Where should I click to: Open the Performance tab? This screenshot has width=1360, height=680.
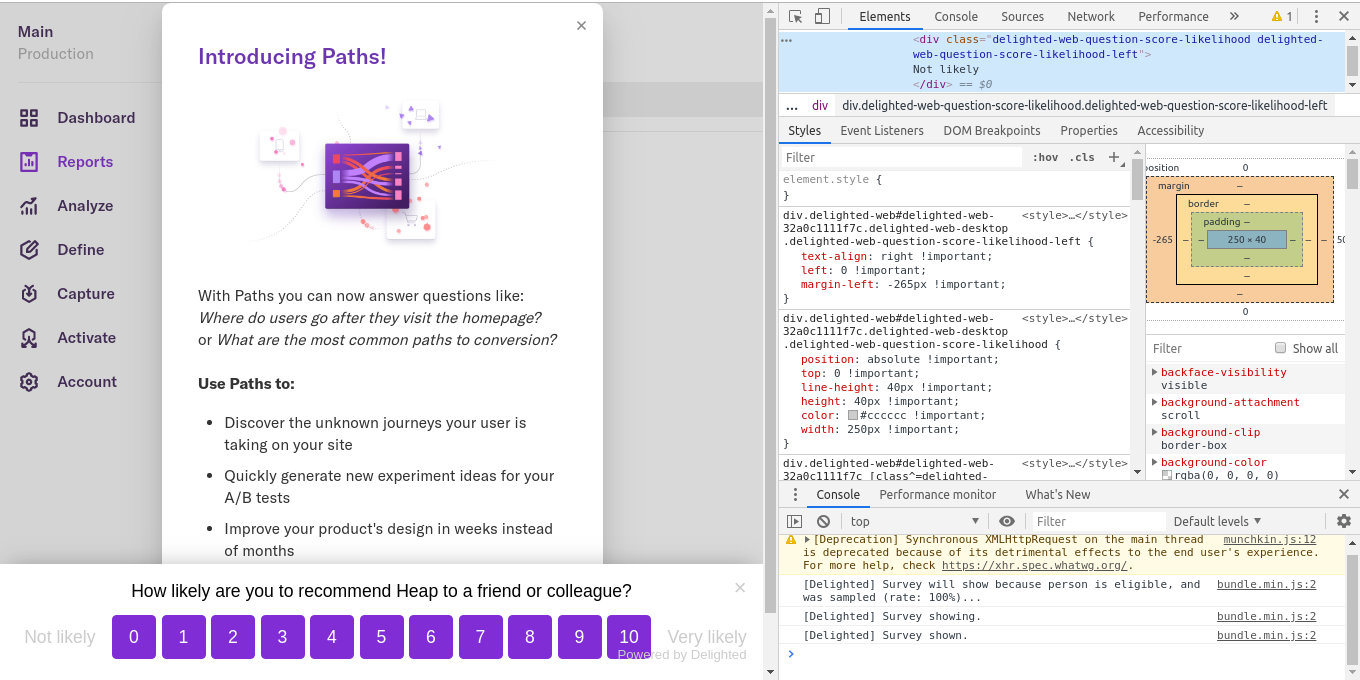click(1173, 16)
